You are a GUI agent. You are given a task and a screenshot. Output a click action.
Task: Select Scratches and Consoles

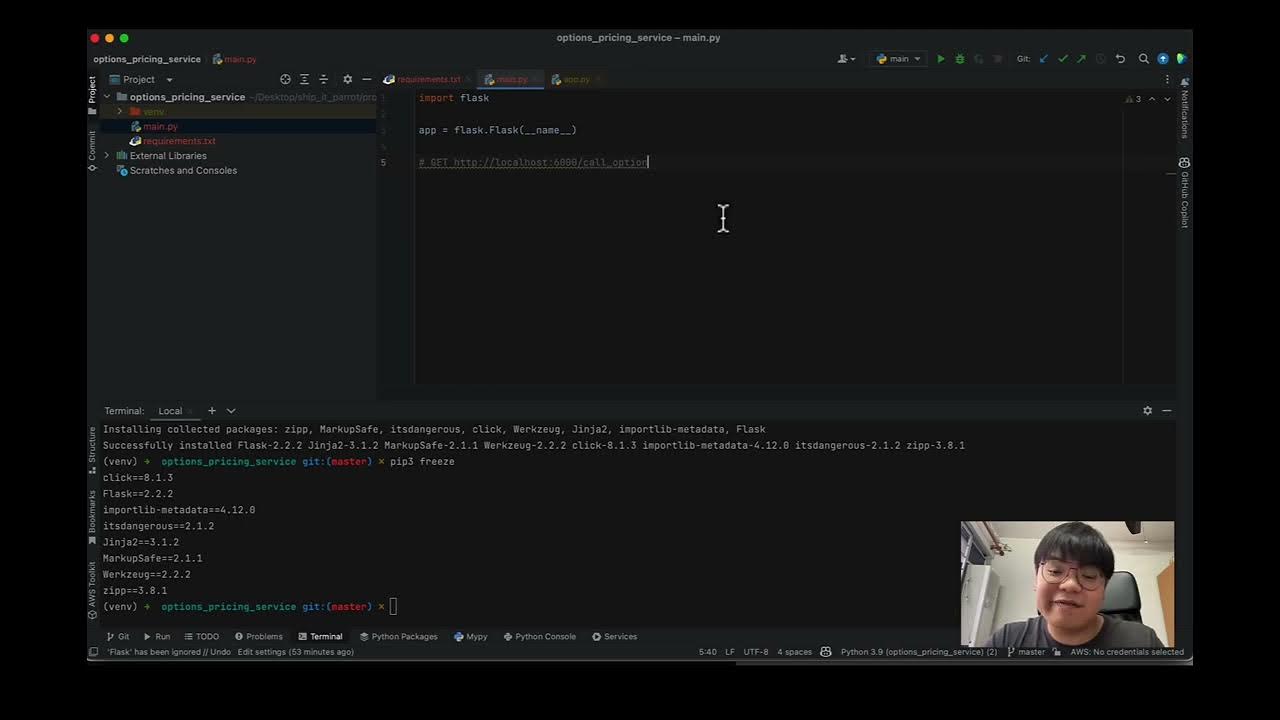pyautogui.click(x=183, y=170)
